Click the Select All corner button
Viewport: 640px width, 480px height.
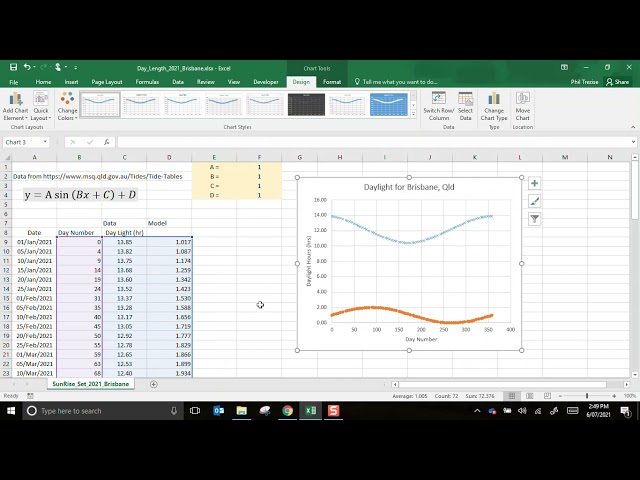(x=6, y=157)
